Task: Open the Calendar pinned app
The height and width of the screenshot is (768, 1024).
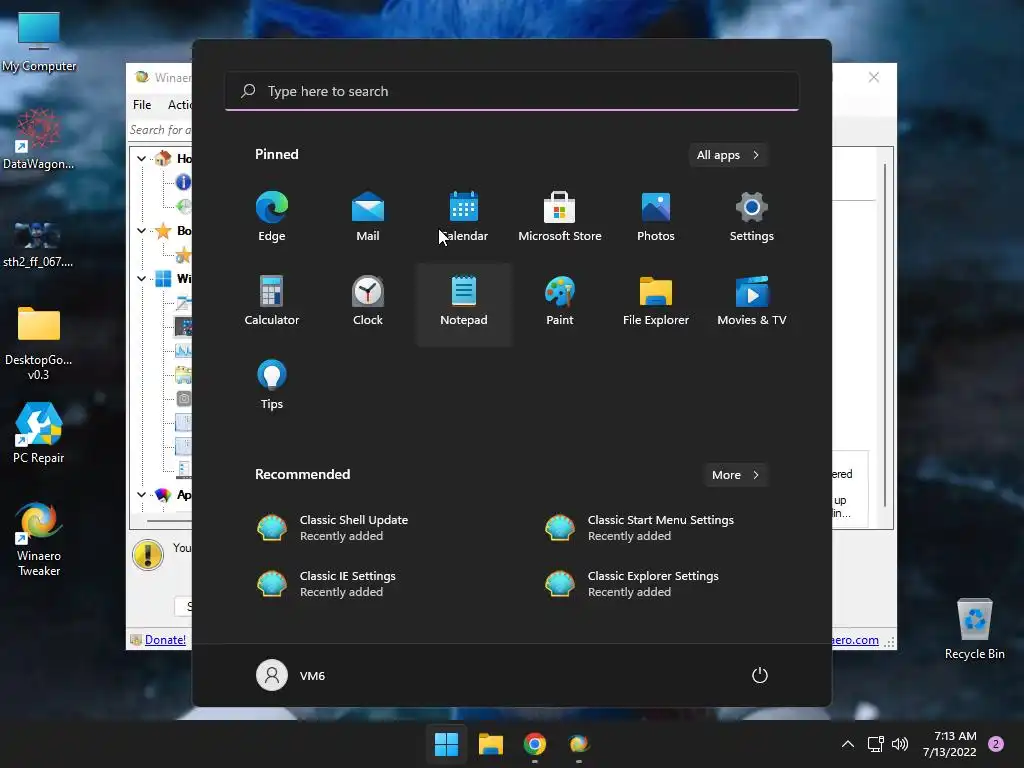Action: coord(464,217)
